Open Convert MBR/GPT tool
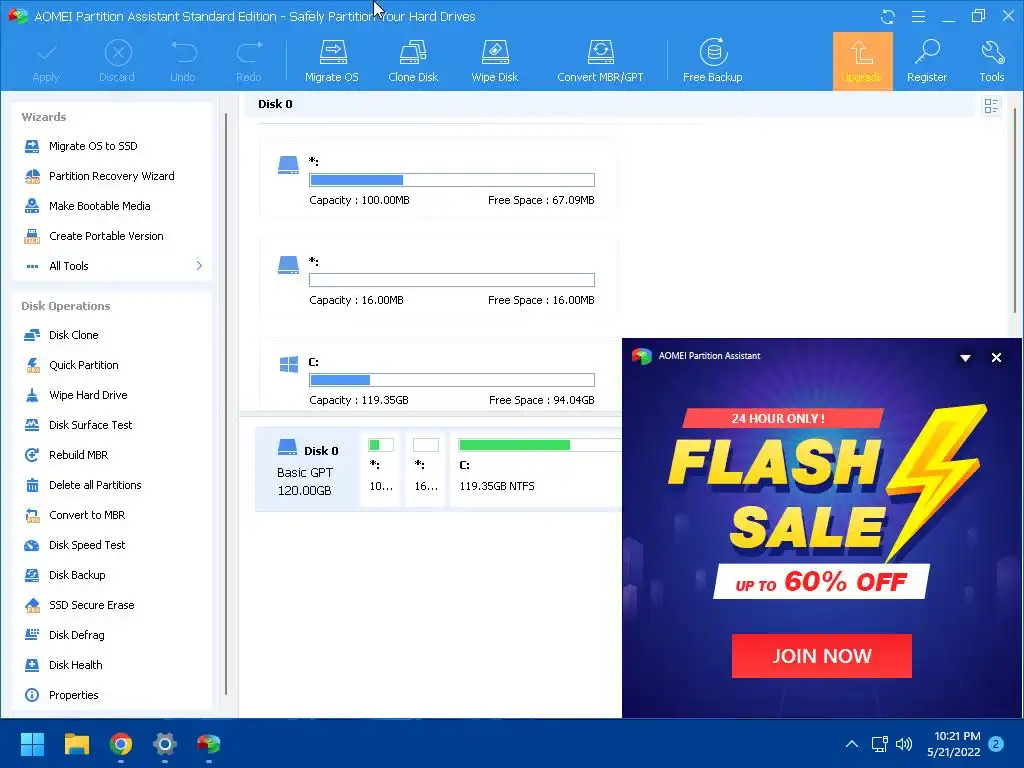The height and width of the screenshot is (768, 1024). point(600,61)
